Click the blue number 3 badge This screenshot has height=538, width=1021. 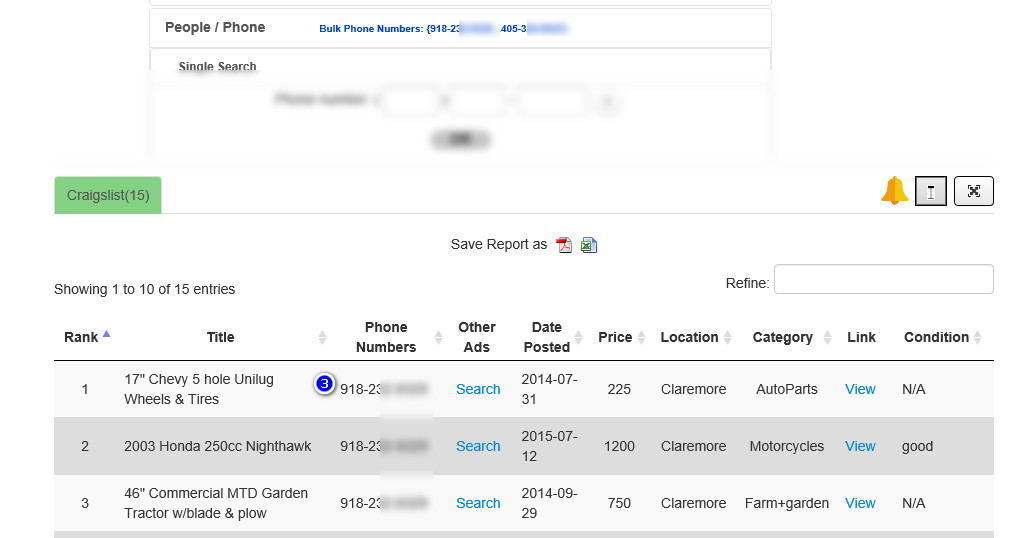[x=324, y=384]
